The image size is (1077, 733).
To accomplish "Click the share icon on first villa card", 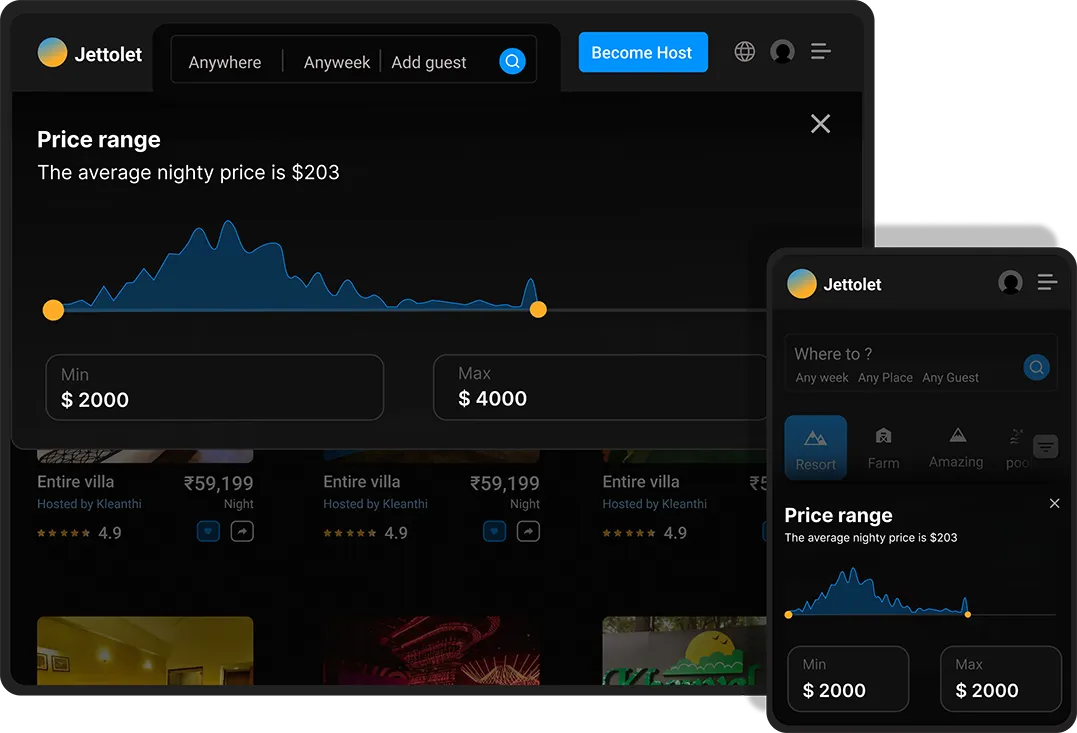I will pos(242,532).
